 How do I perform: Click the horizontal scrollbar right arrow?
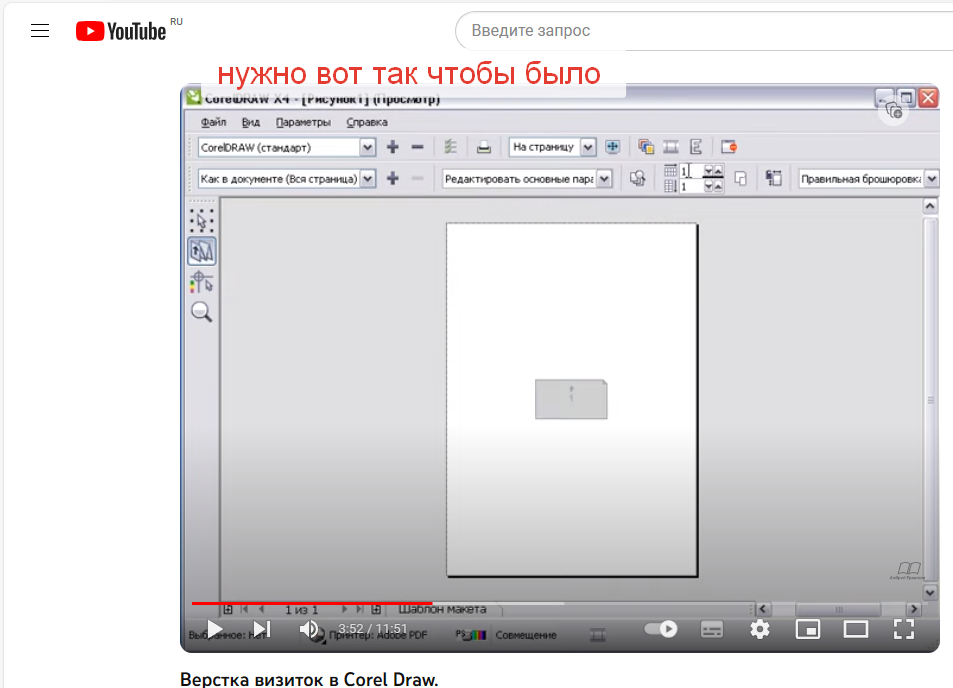[913, 608]
